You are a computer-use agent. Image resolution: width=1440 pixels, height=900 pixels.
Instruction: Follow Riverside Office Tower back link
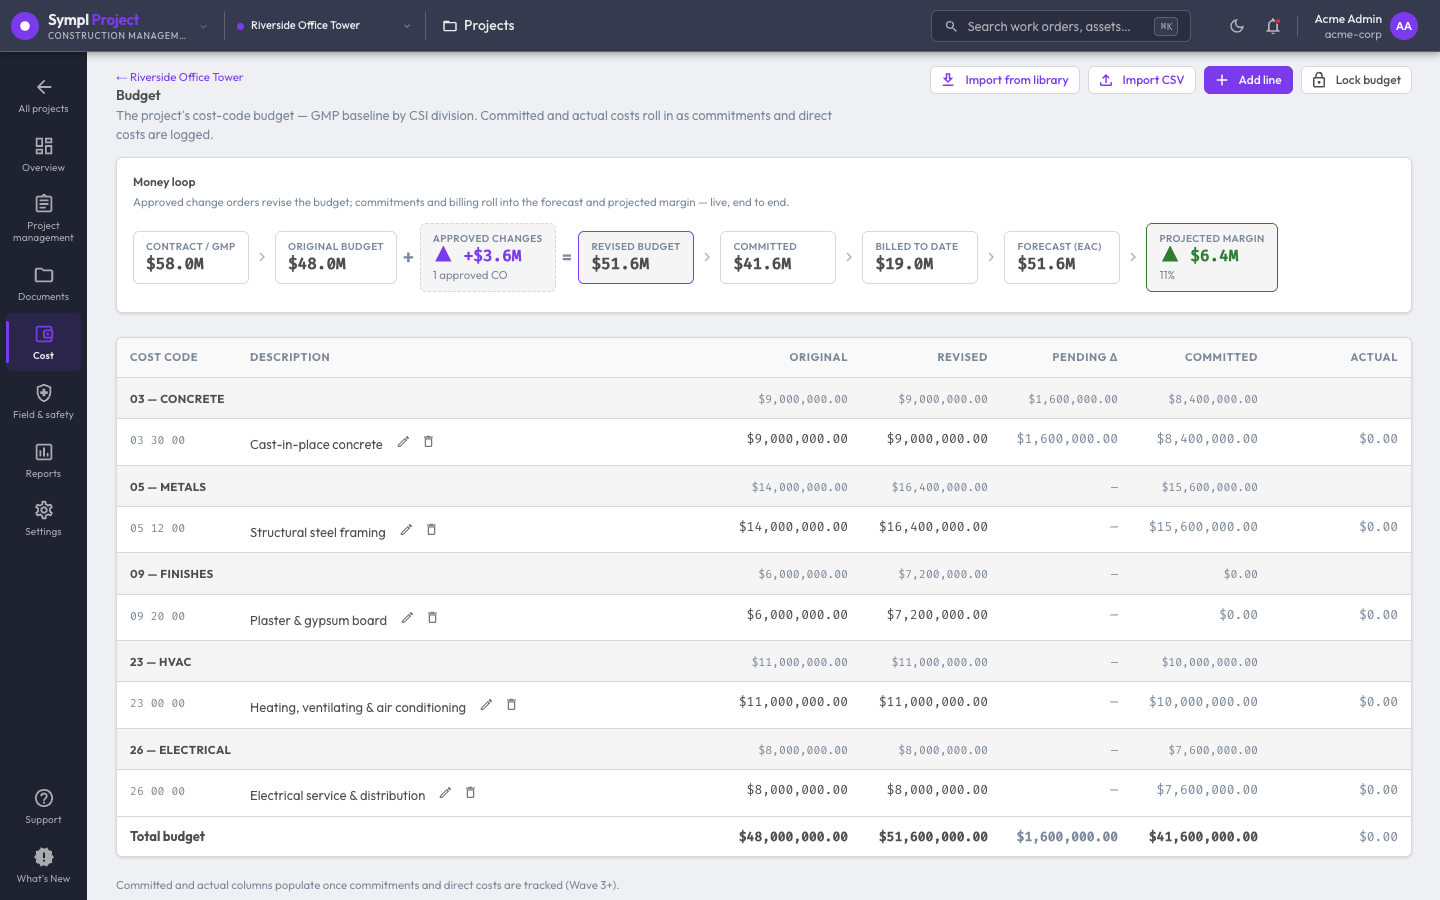(x=179, y=77)
